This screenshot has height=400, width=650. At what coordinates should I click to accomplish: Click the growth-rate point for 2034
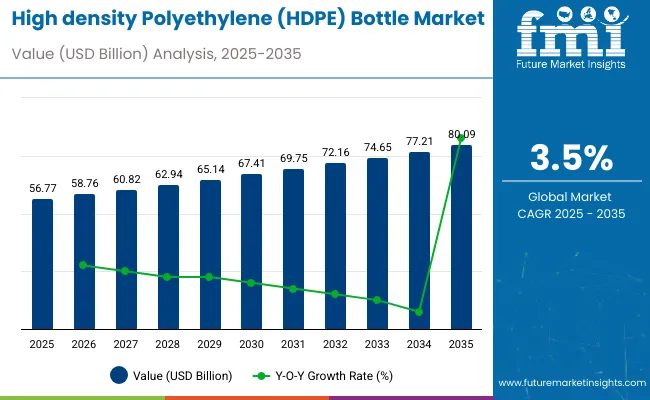tap(419, 312)
